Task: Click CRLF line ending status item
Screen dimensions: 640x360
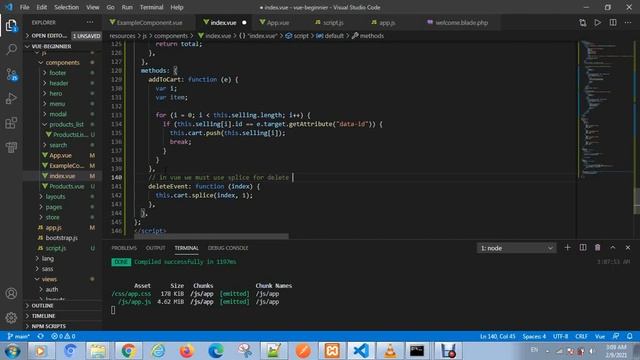Action: [x=581, y=336]
